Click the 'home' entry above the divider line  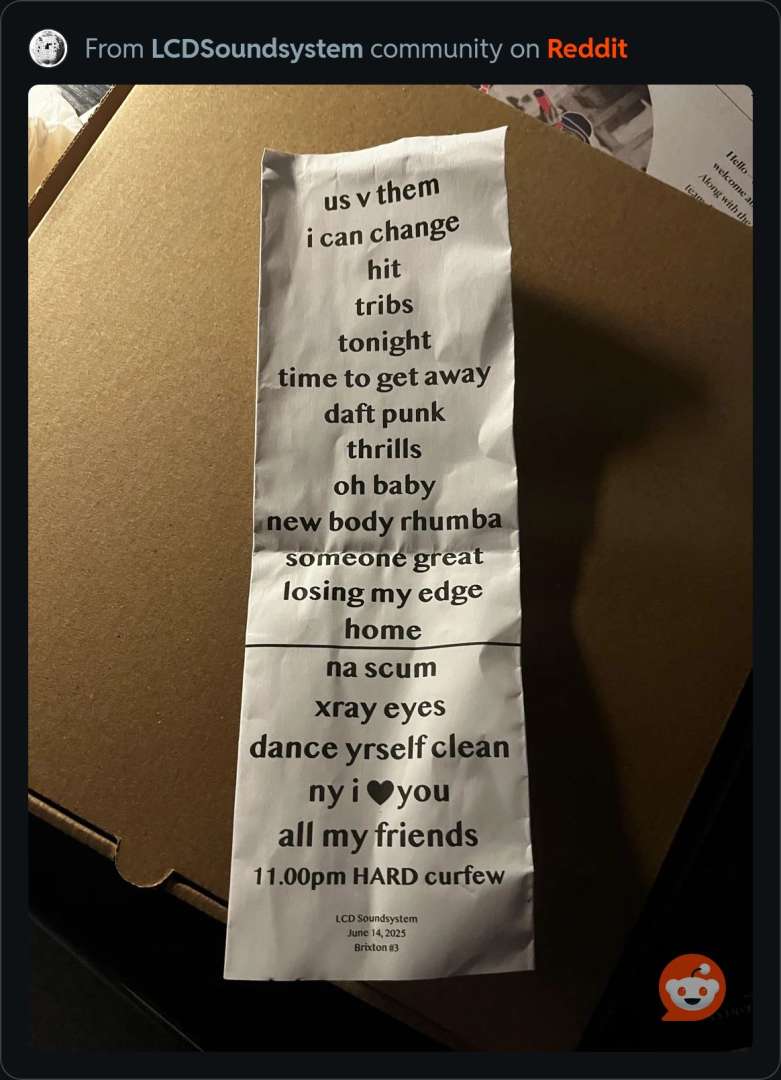383,629
